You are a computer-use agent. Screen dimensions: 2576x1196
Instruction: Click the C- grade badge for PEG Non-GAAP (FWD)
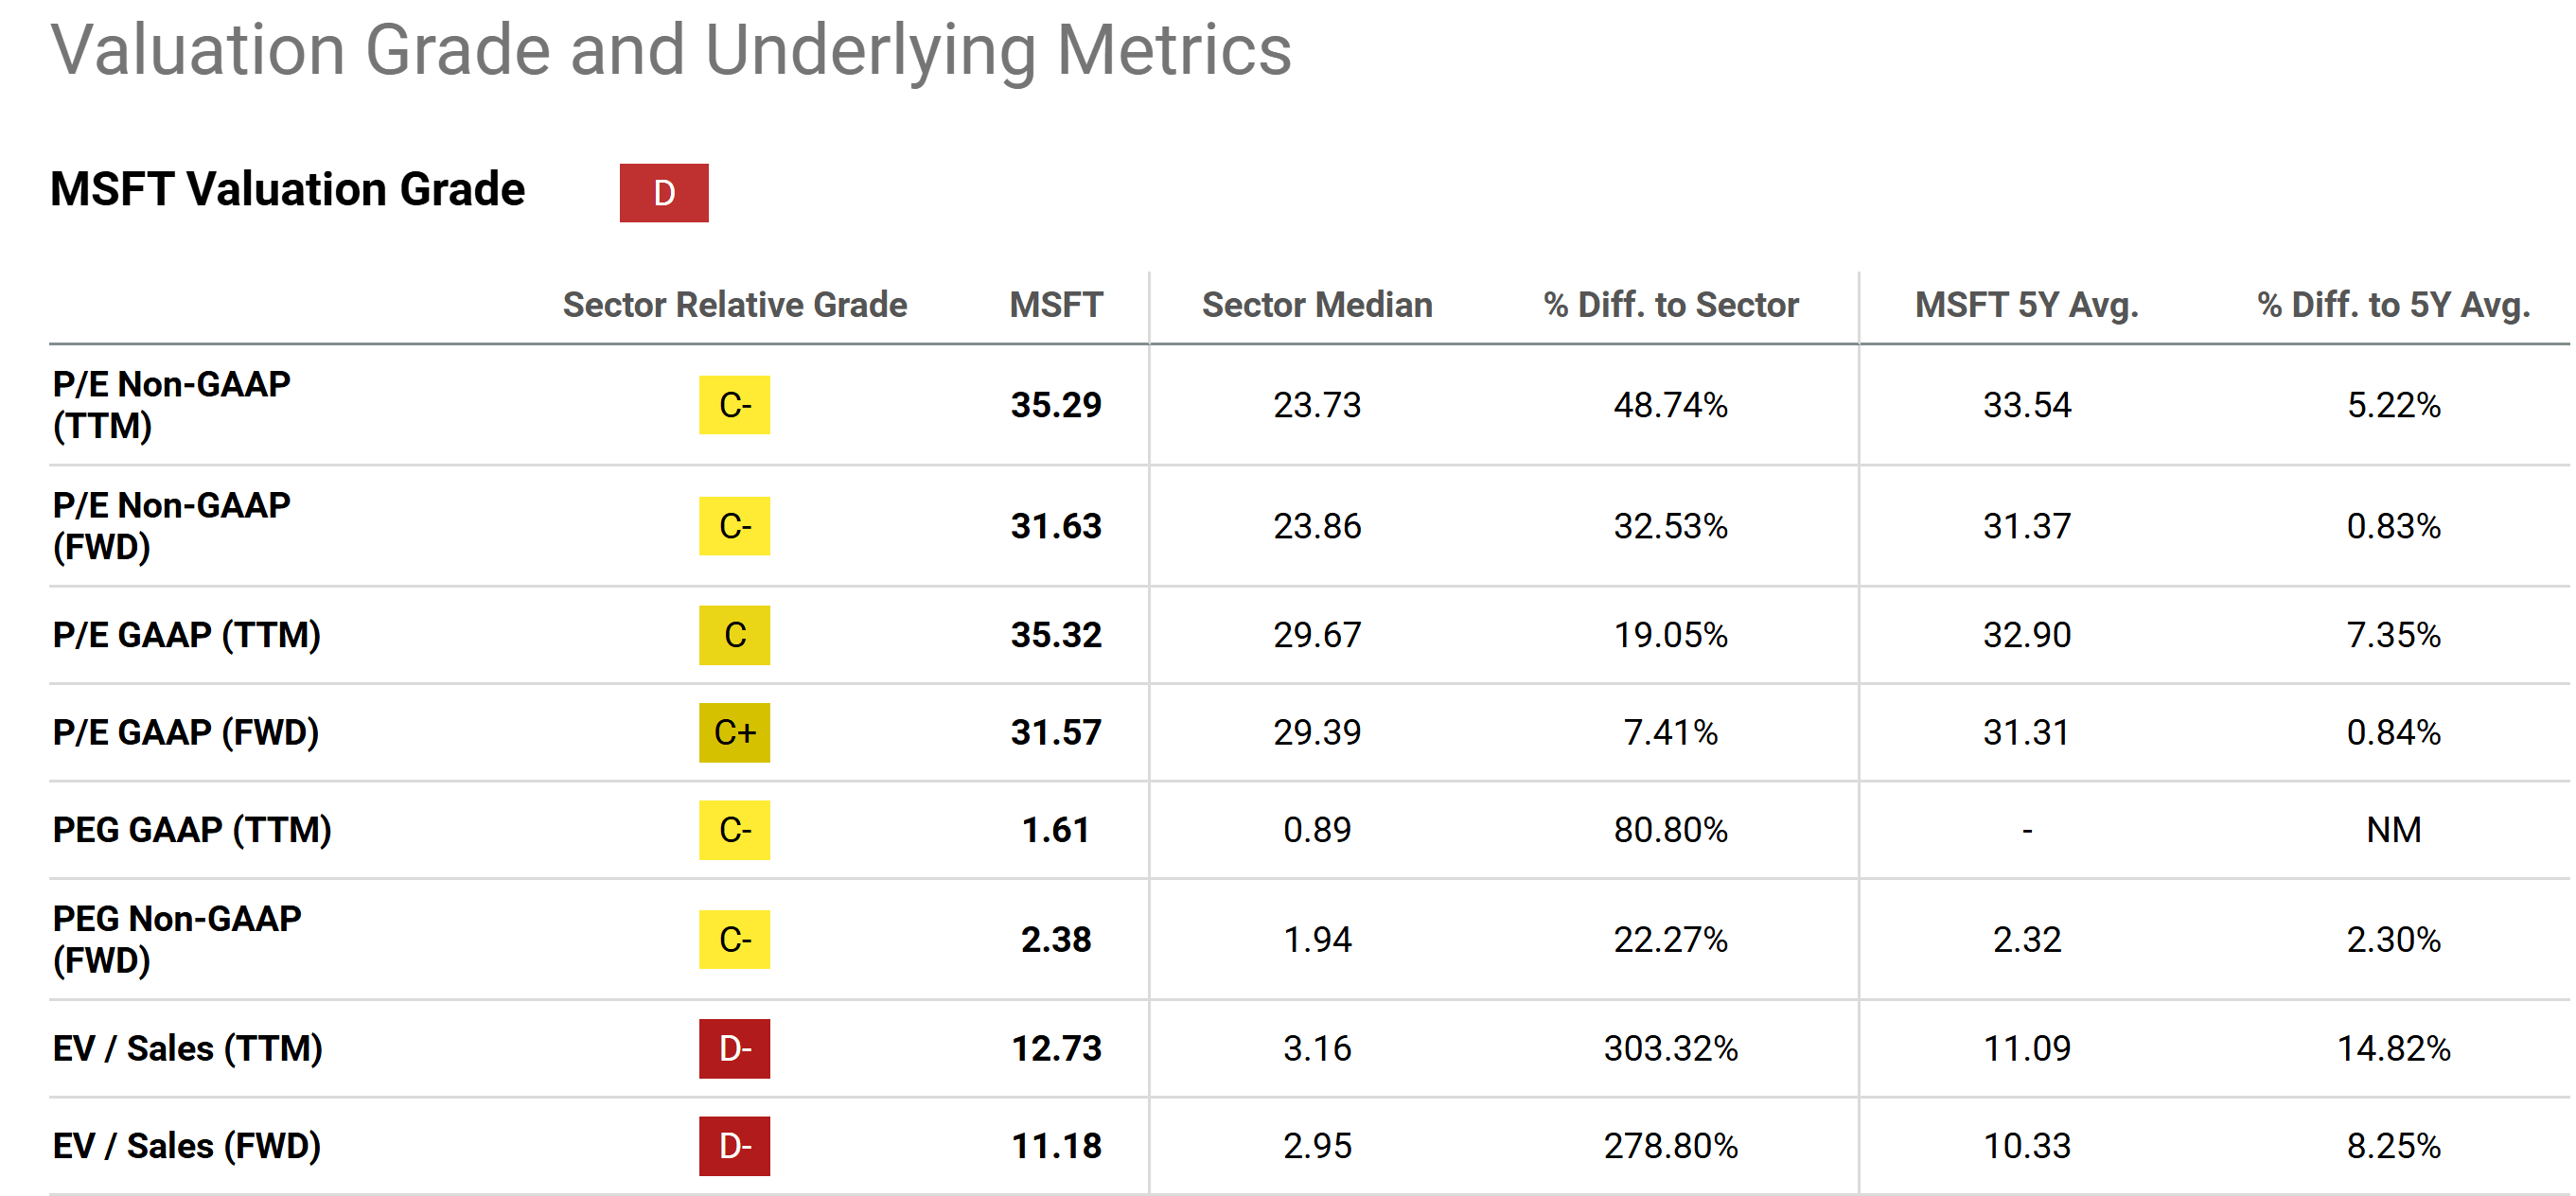click(734, 940)
